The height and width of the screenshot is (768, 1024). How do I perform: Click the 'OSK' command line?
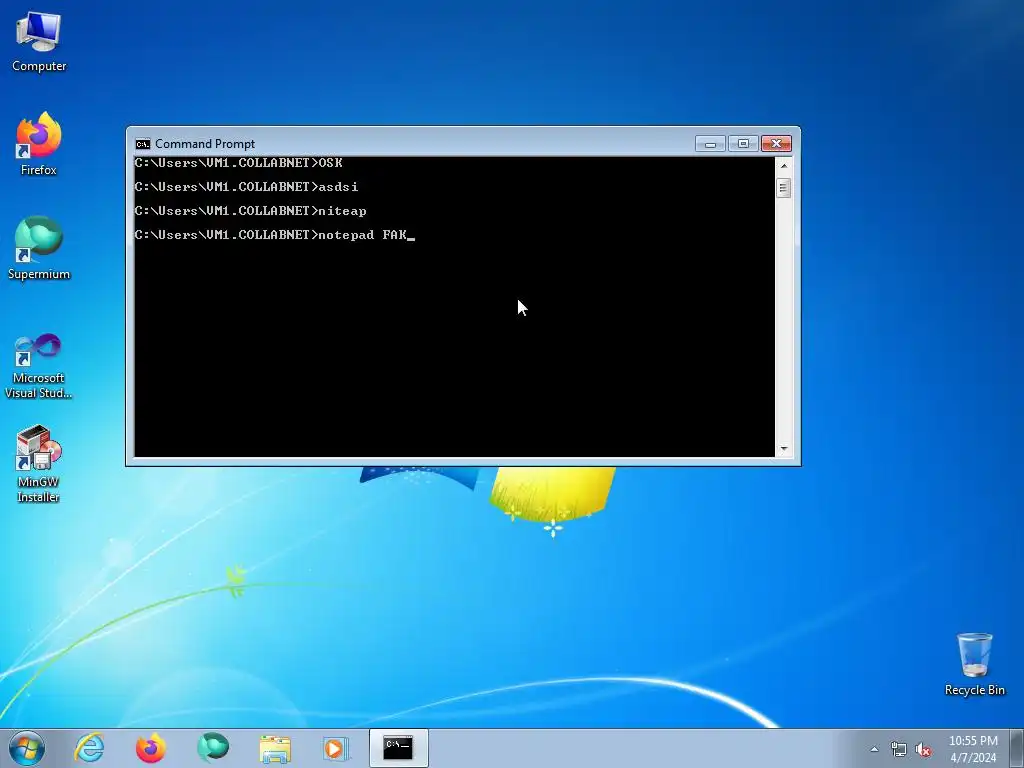pos(238,163)
